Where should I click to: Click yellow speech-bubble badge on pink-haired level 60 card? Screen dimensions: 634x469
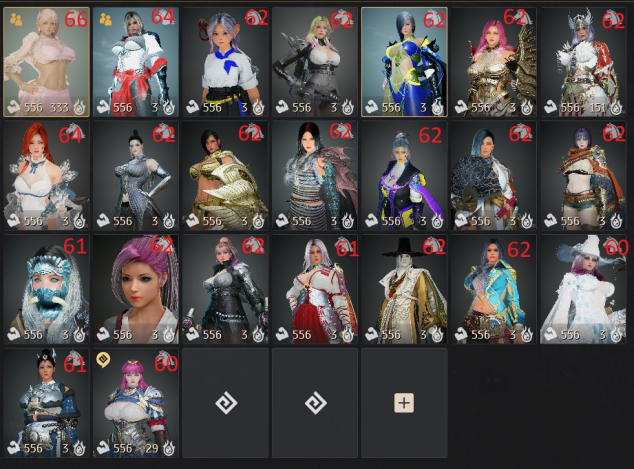[x=103, y=360]
